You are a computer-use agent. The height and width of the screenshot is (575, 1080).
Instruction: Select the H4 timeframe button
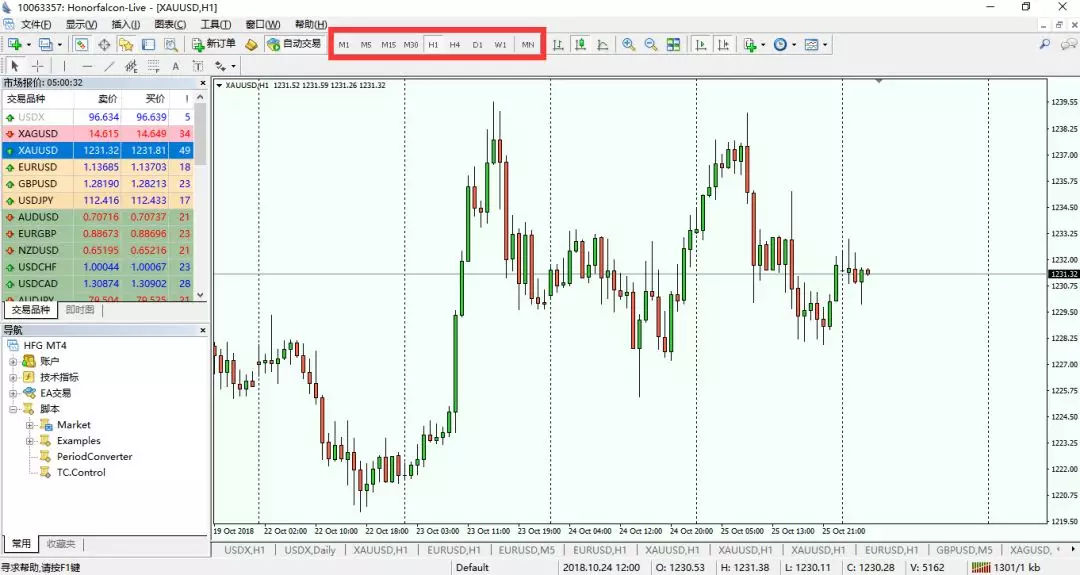point(455,44)
